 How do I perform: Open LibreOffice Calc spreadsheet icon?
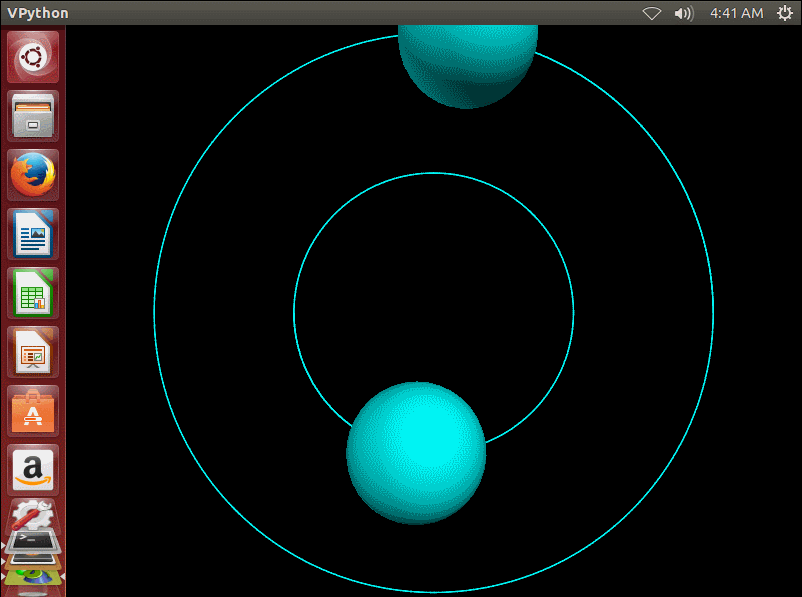click(x=33, y=293)
